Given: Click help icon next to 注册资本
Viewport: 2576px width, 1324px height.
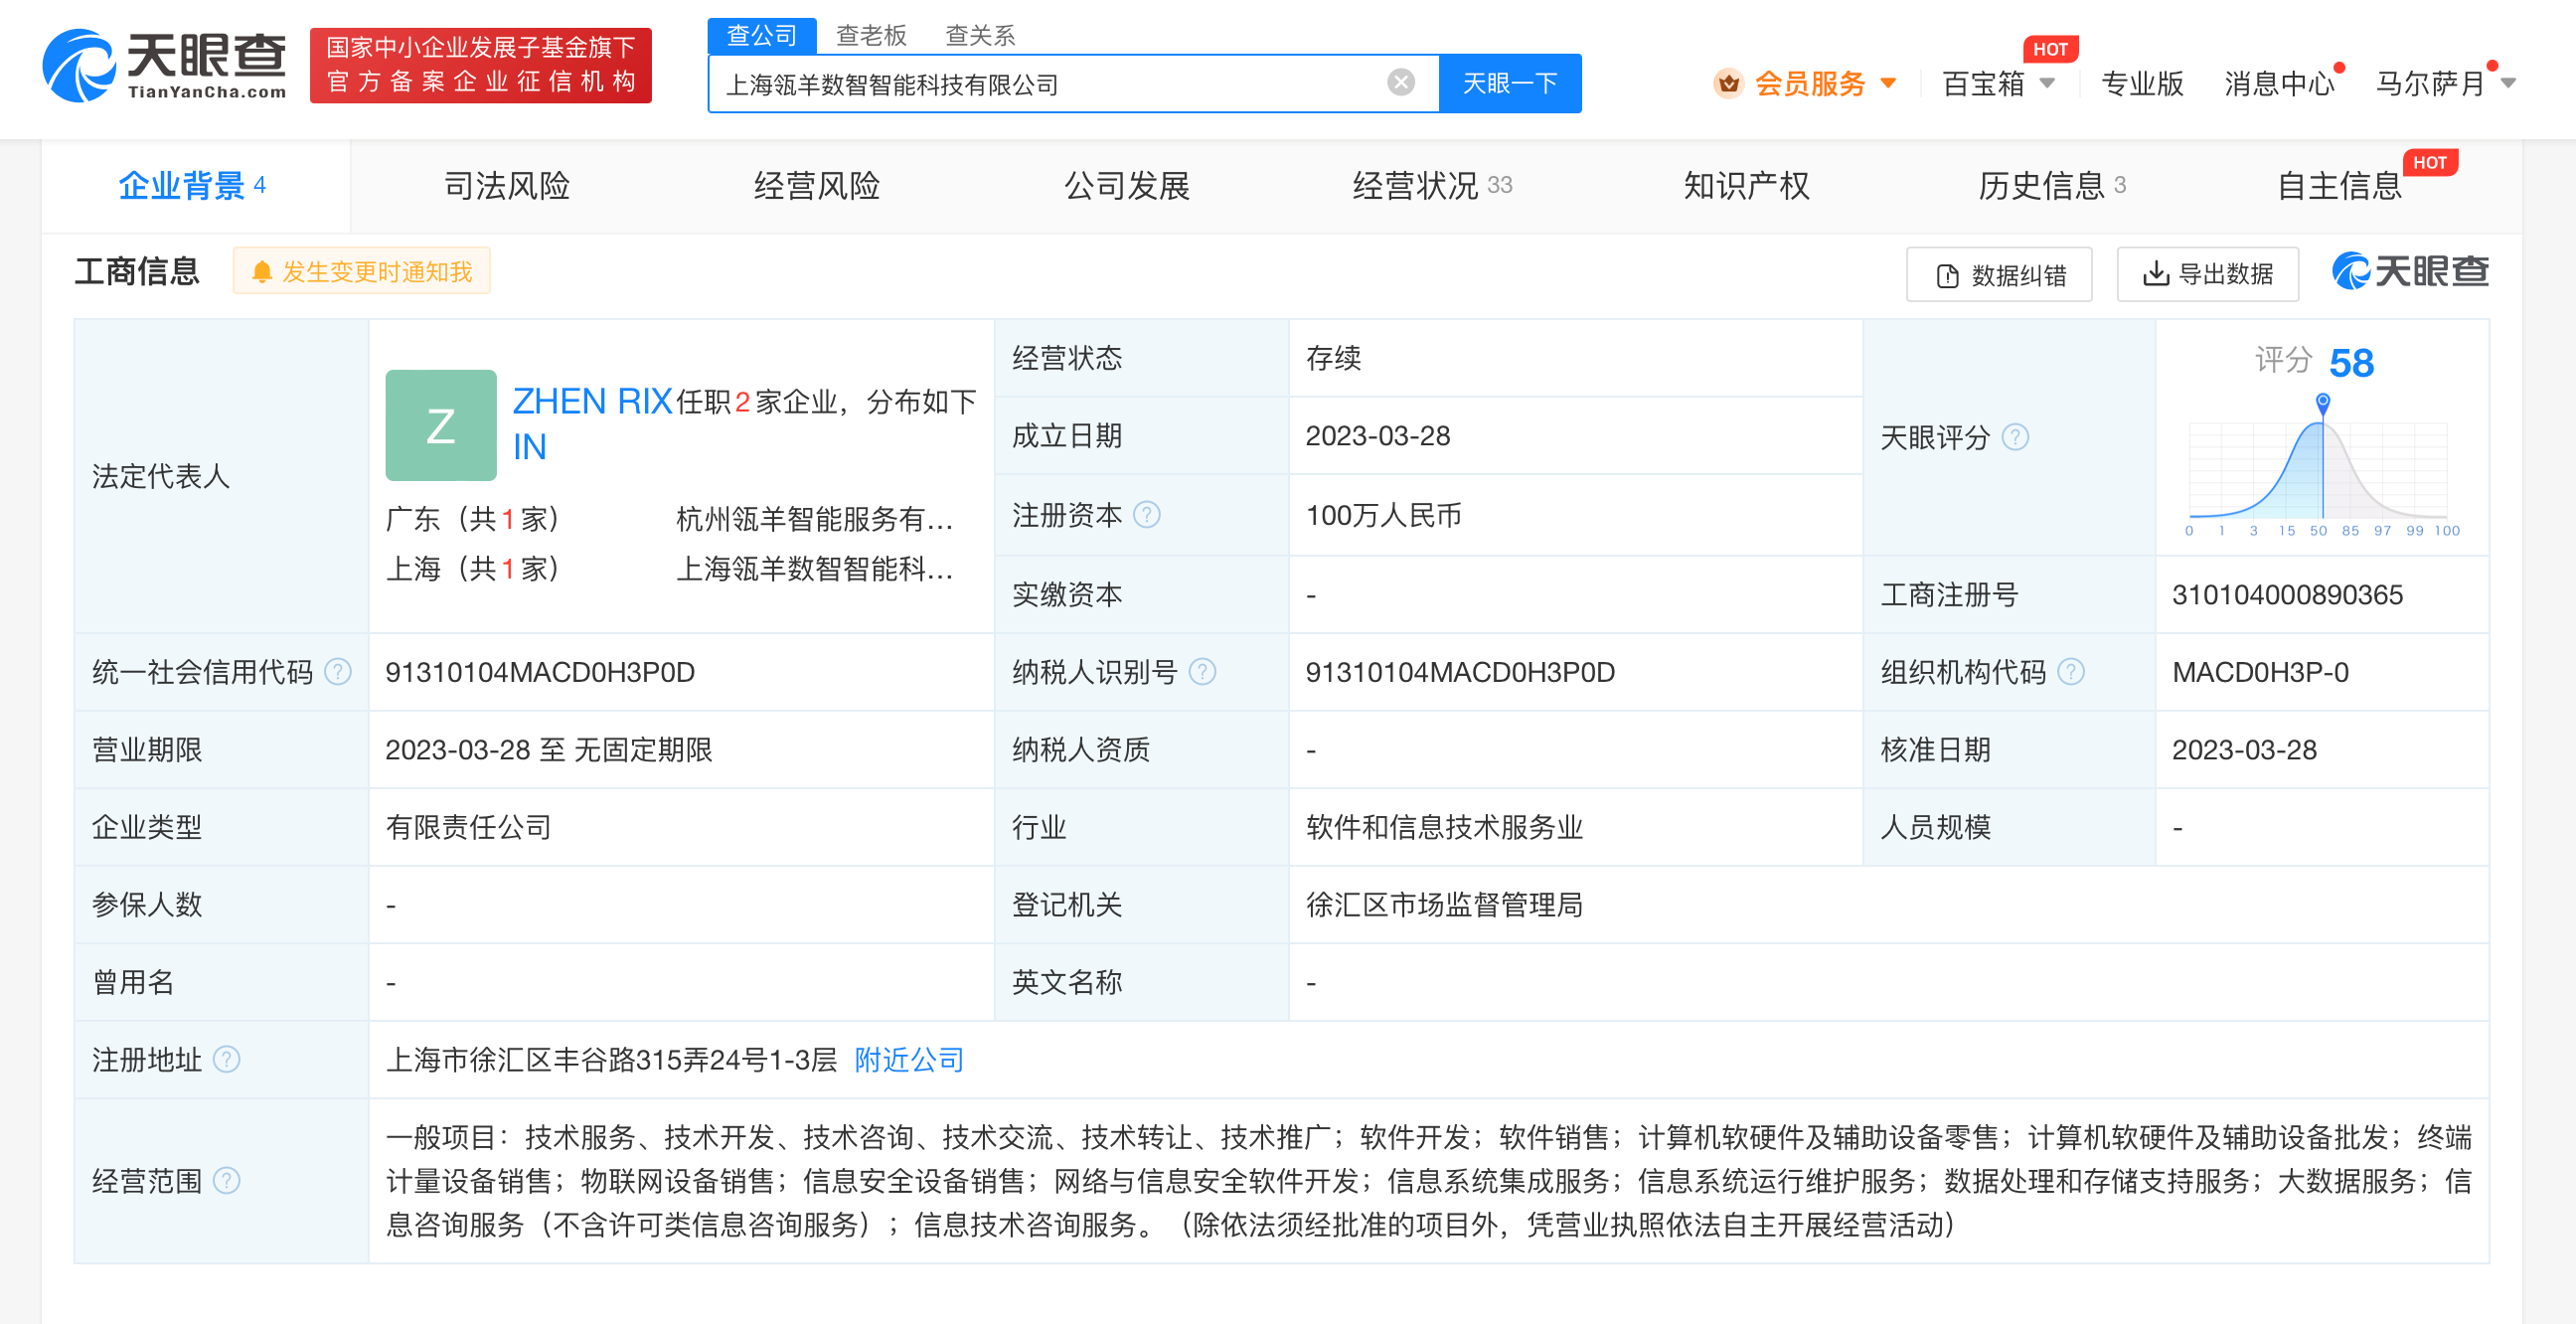Looking at the screenshot, I should 1147,515.
